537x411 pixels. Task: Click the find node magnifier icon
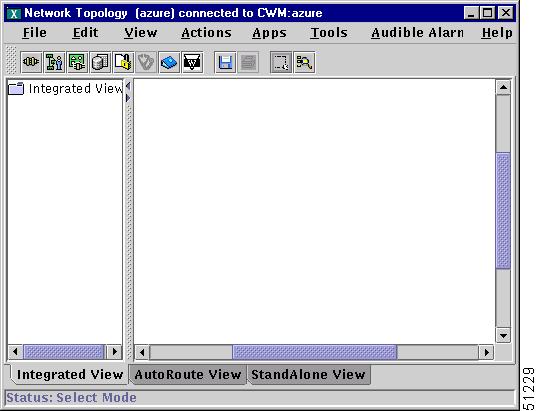coord(304,62)
